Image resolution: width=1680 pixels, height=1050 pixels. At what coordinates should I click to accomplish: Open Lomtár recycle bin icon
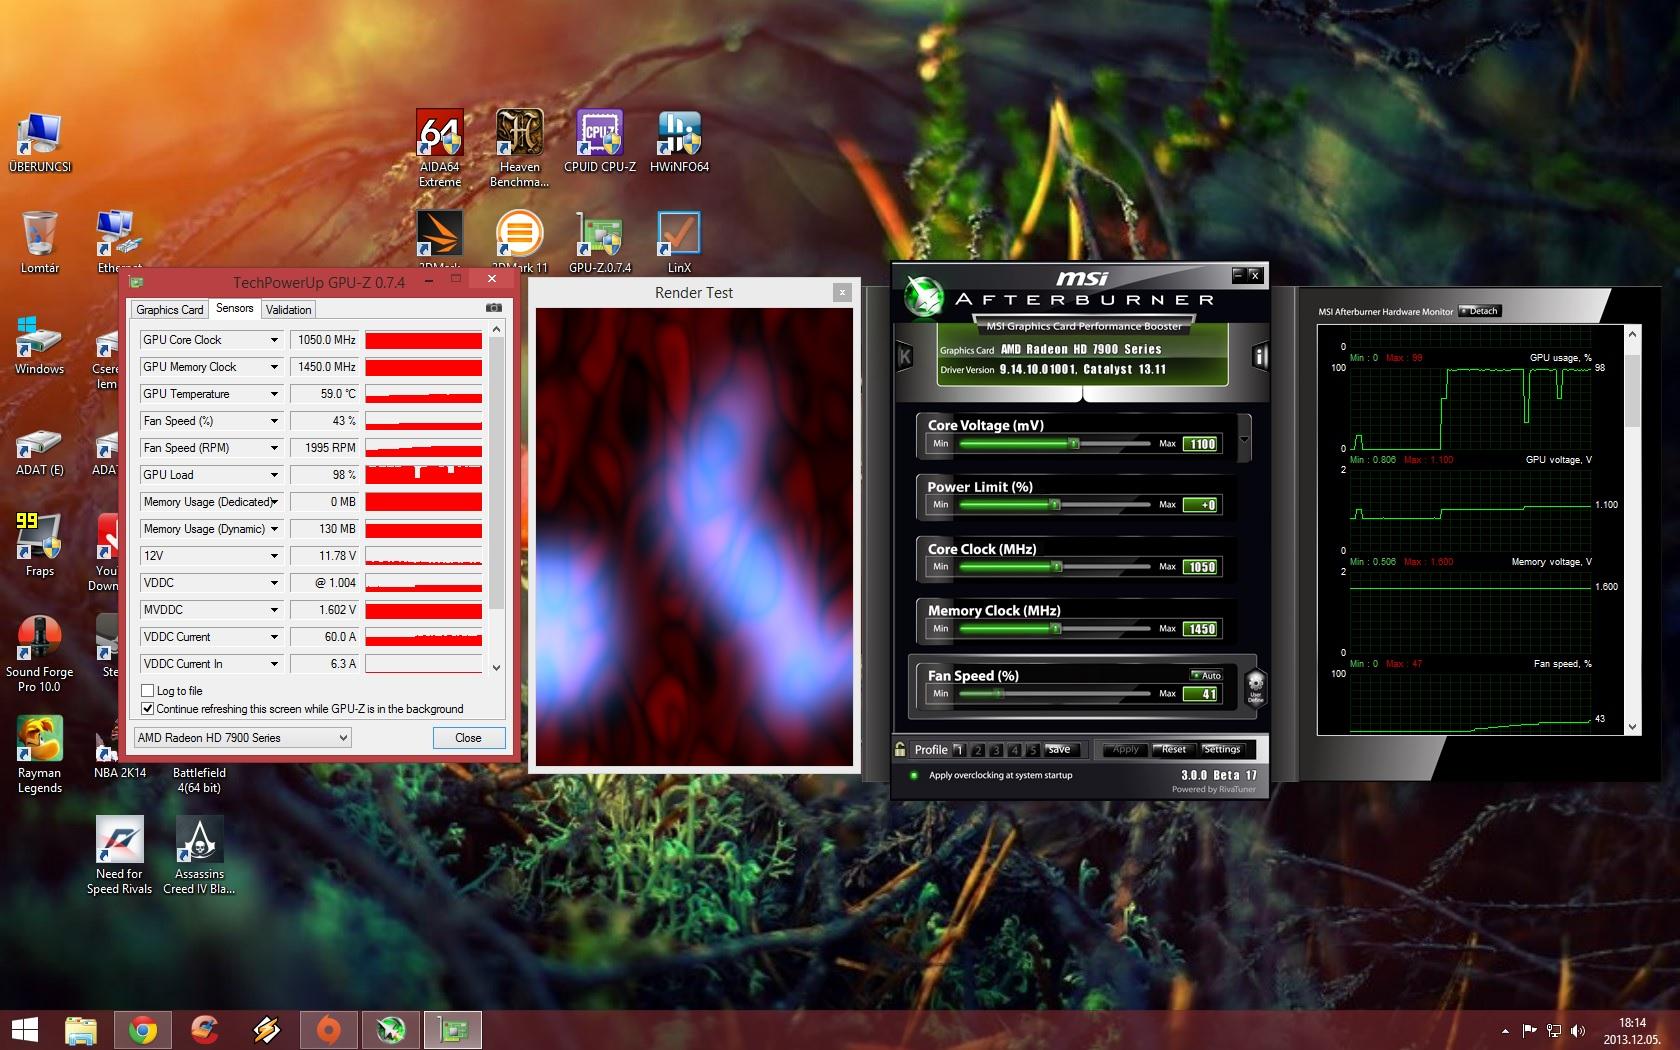click(x=40, y=242)
